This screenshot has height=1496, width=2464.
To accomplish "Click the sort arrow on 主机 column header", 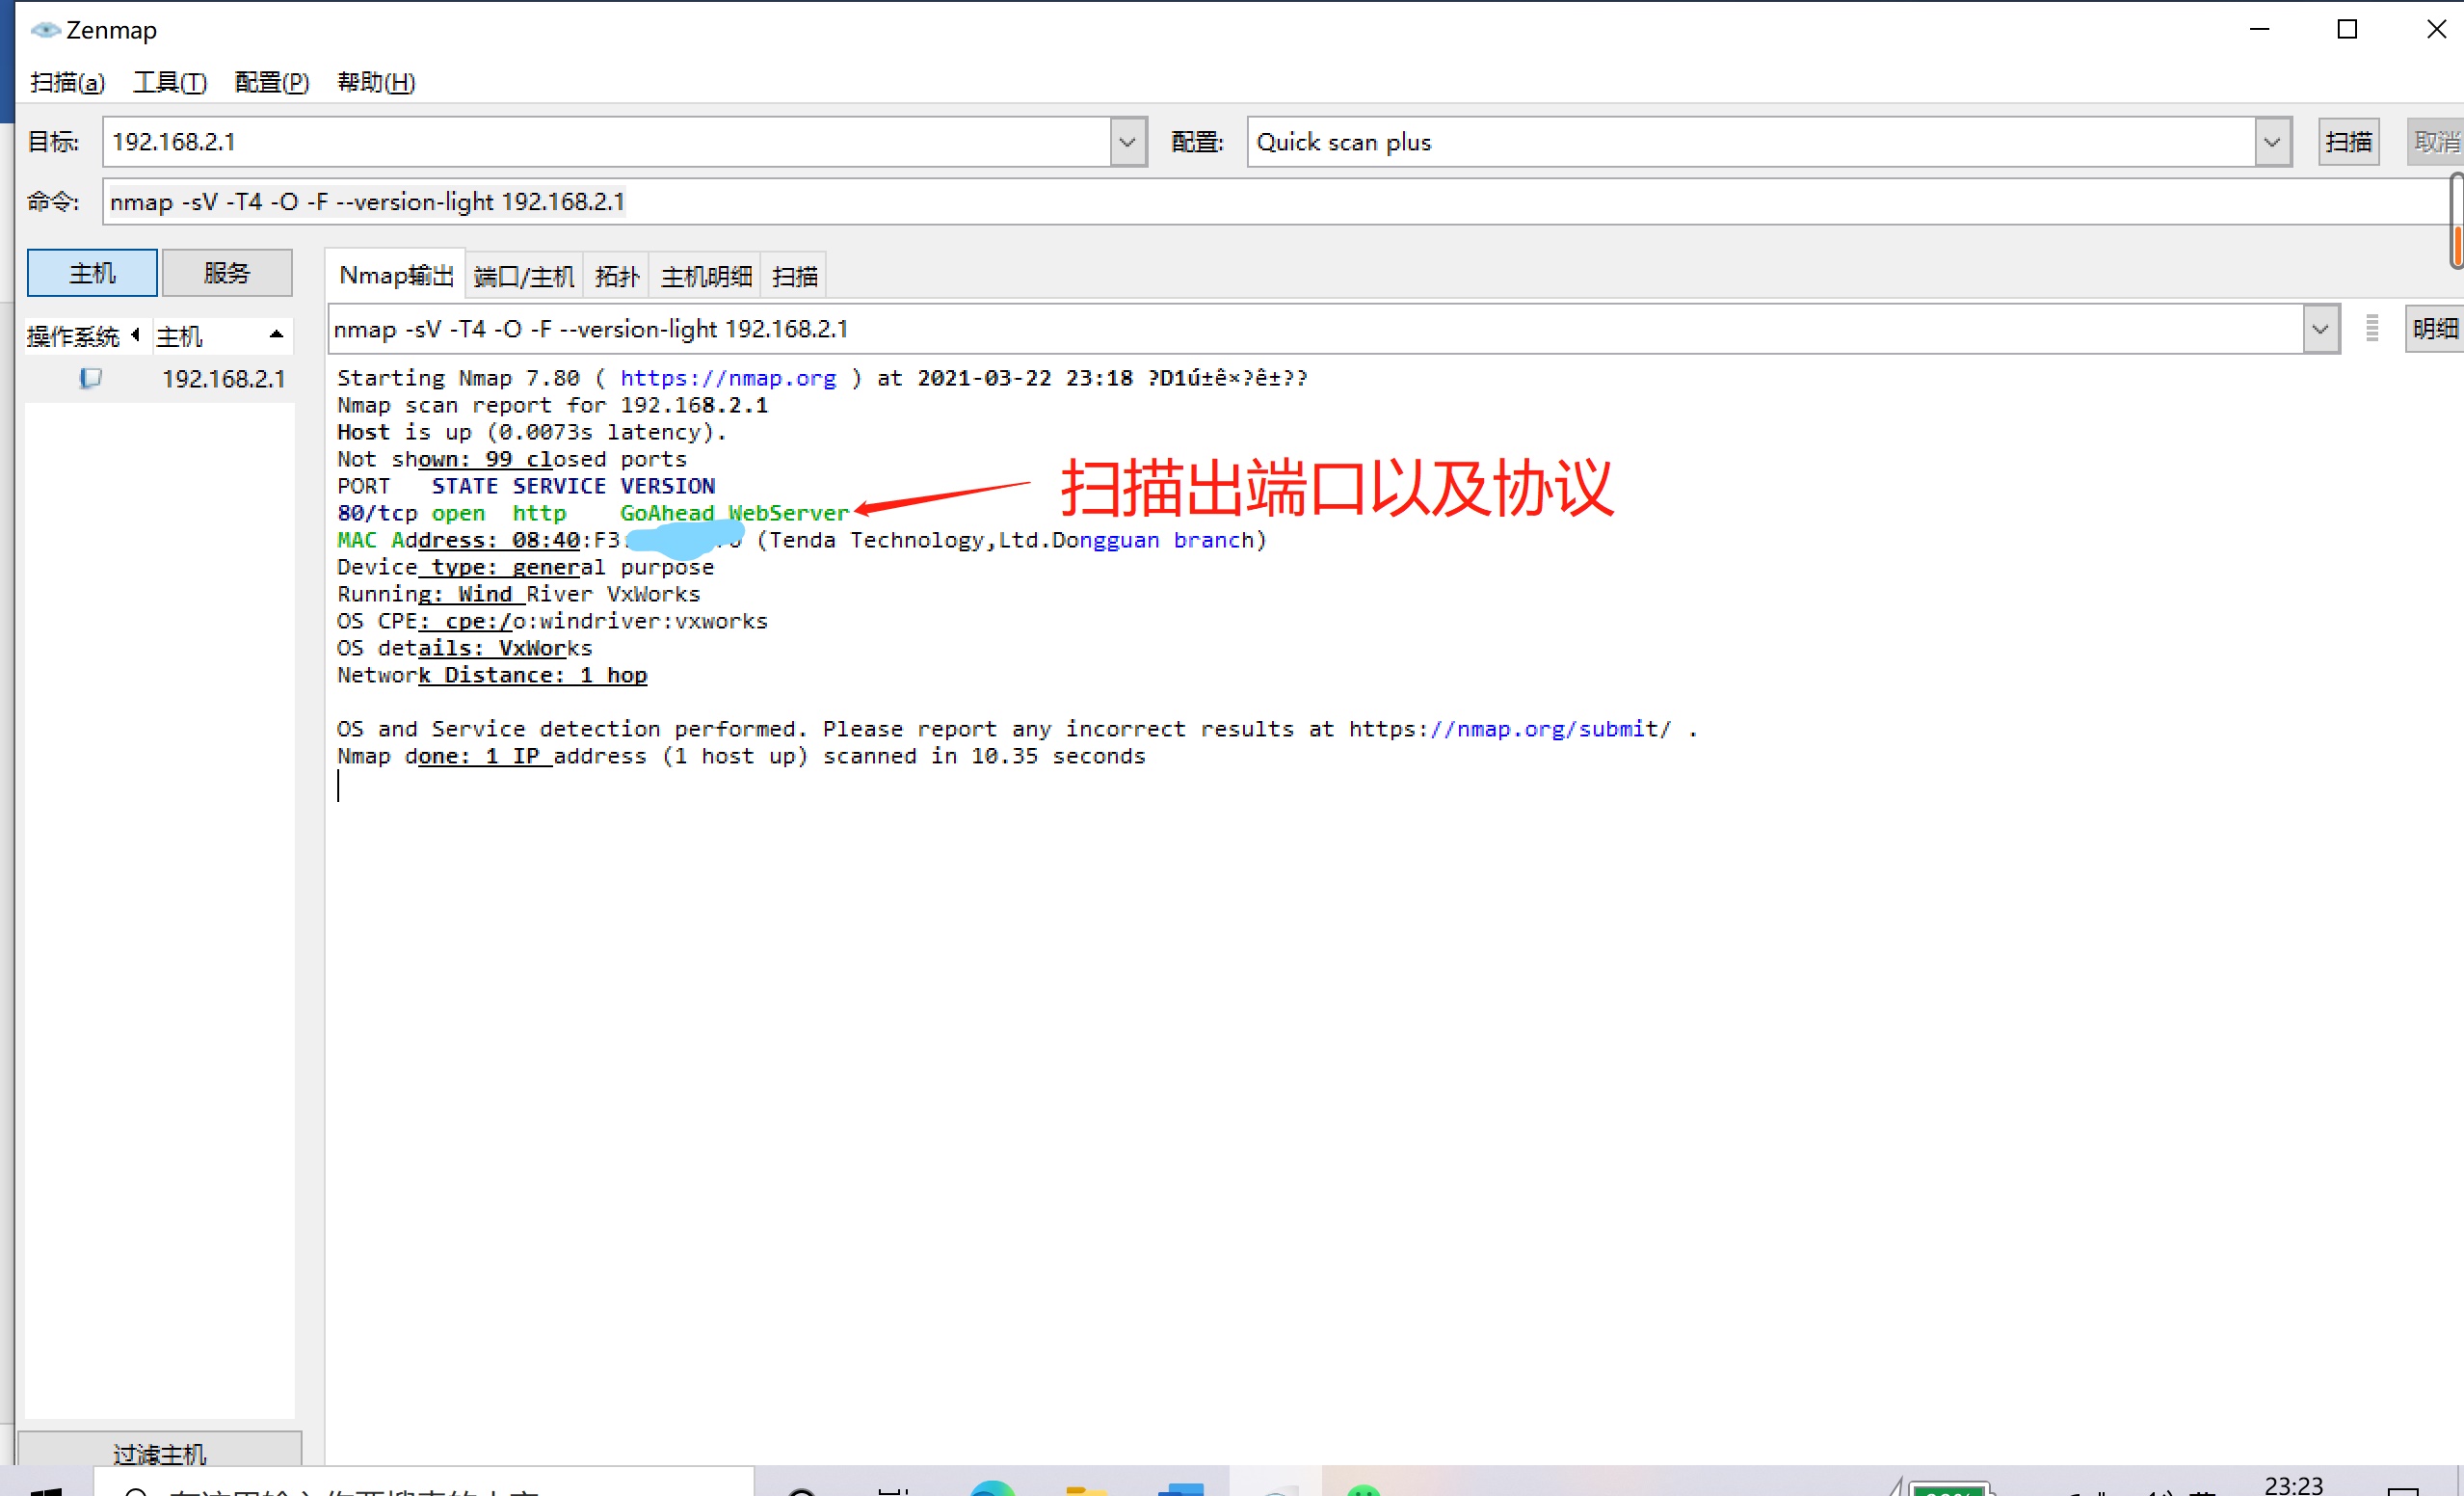I will (277, 334).
